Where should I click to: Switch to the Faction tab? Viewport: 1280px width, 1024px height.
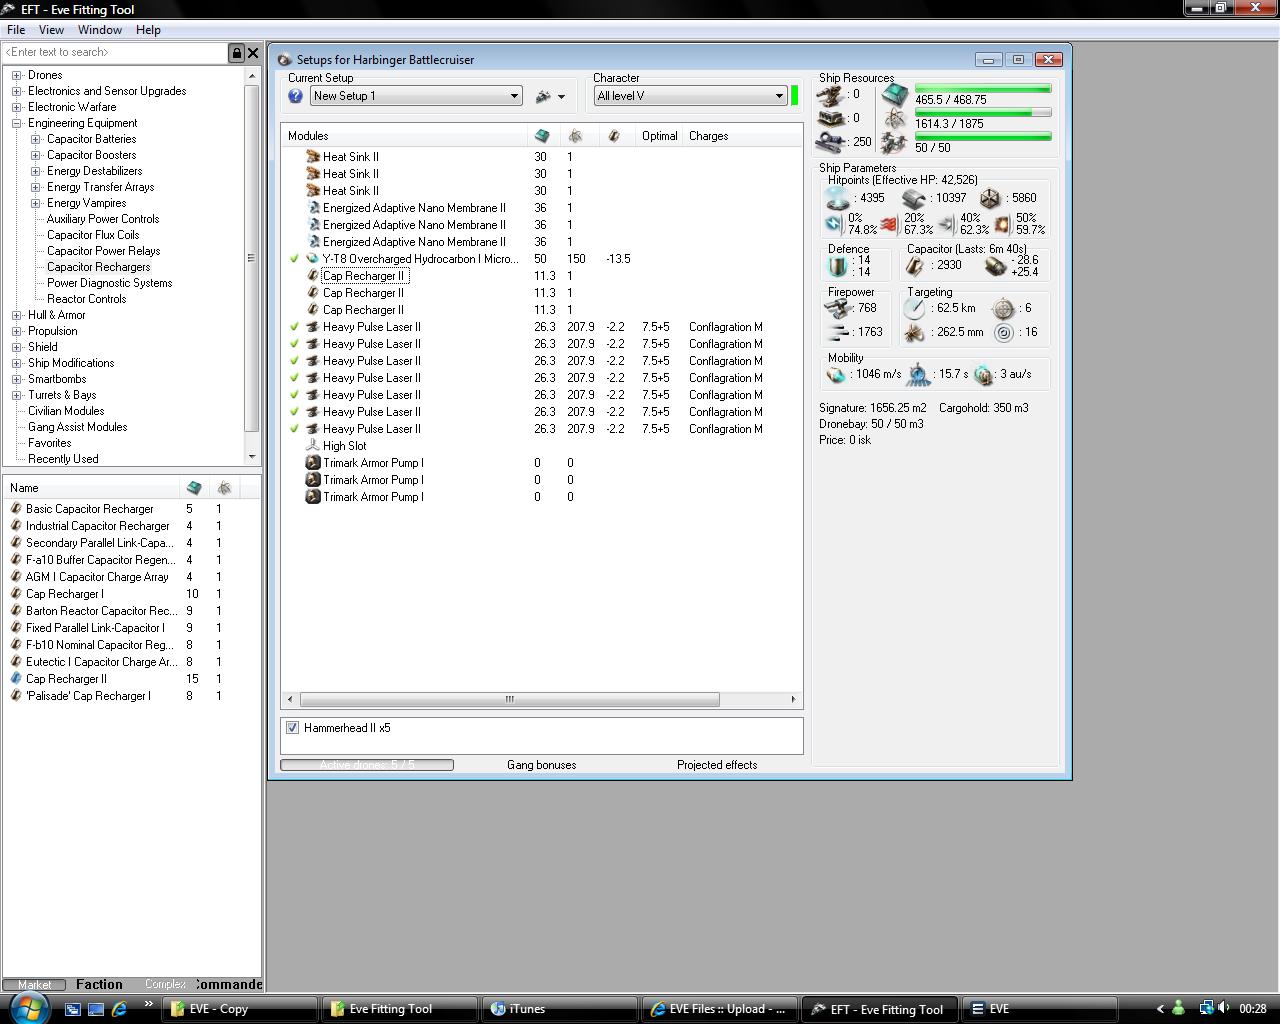coord(99,984)
